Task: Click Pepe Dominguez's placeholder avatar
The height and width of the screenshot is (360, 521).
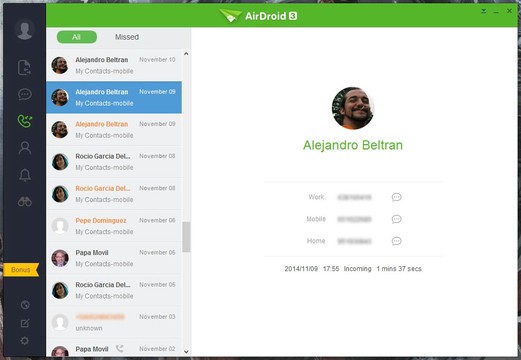Action: click(x=60, y=226)
